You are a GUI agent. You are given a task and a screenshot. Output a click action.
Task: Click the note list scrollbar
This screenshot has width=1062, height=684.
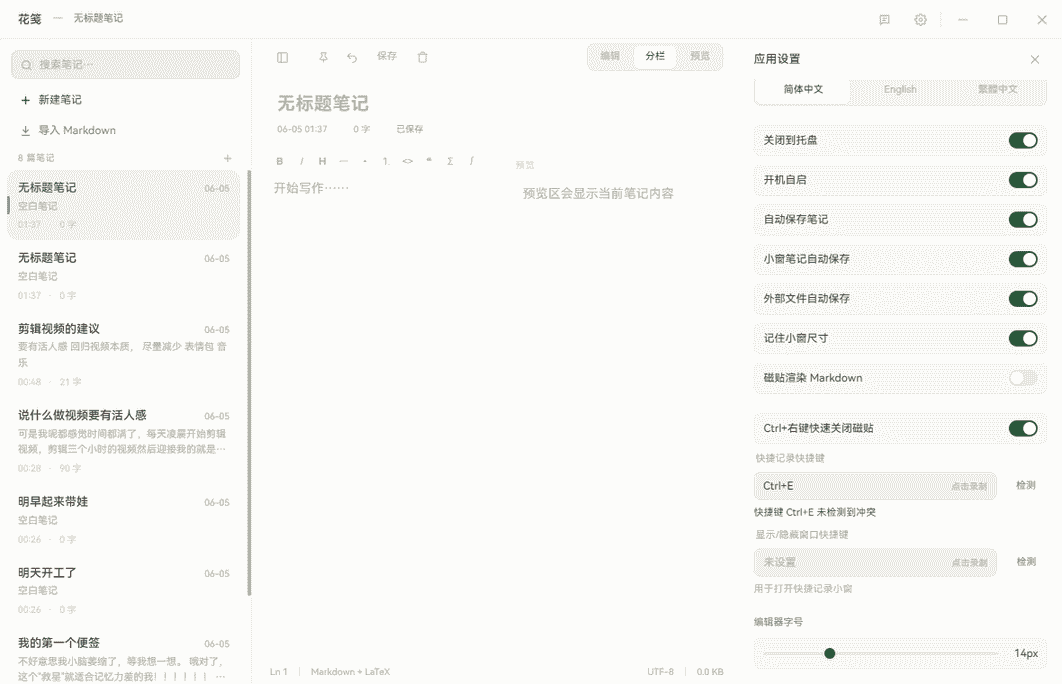point(249,383)
